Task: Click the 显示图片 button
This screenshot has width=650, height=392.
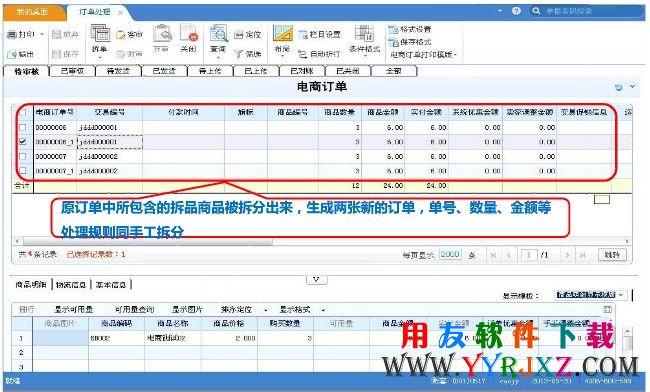Action: click(187, 310)
